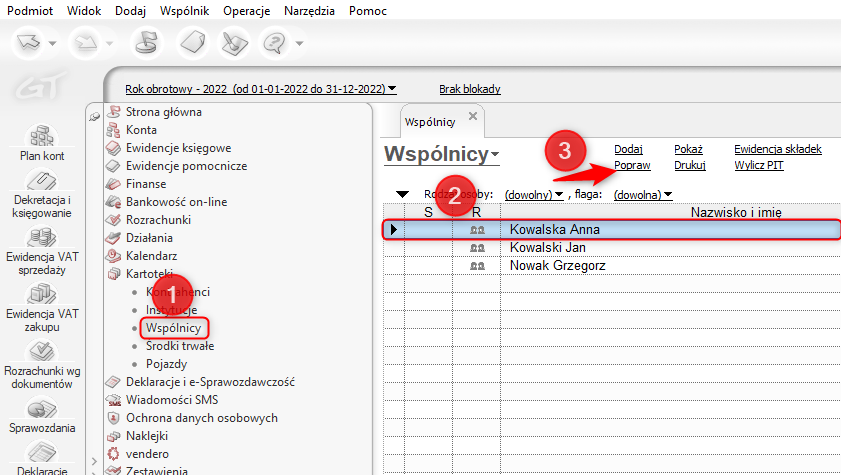This screenshot has height=475, width=841.
Task: Open the Wspólnik menu
Action: pyautogui.click(x=185, y=11)
